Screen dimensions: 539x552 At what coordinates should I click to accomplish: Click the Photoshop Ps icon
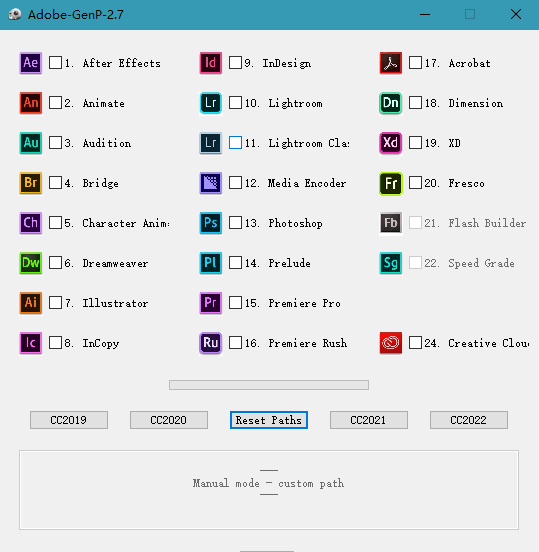211,223
